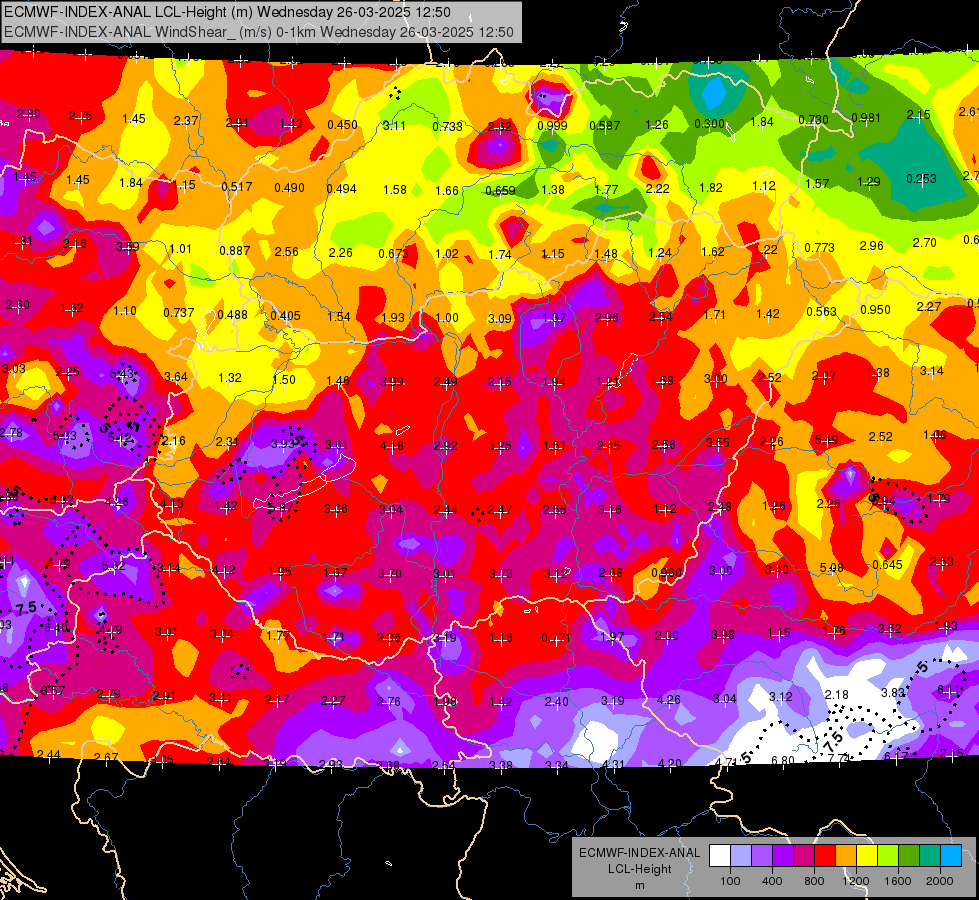Click the wind shear value 0.659
The image size is (979, 900).
pos(500,190)
